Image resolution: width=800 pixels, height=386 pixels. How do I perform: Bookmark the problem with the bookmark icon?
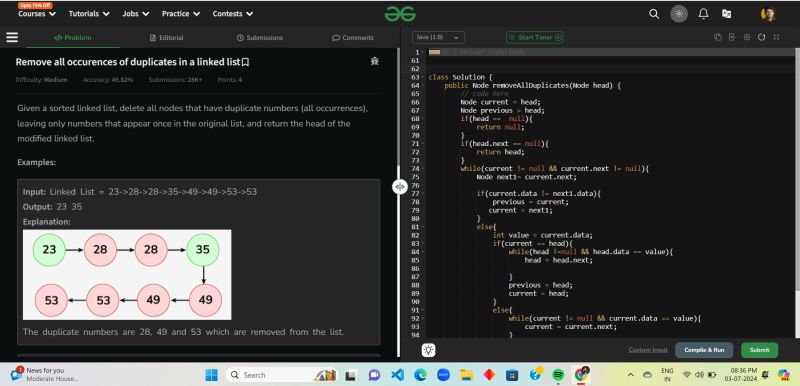point(245,62)
